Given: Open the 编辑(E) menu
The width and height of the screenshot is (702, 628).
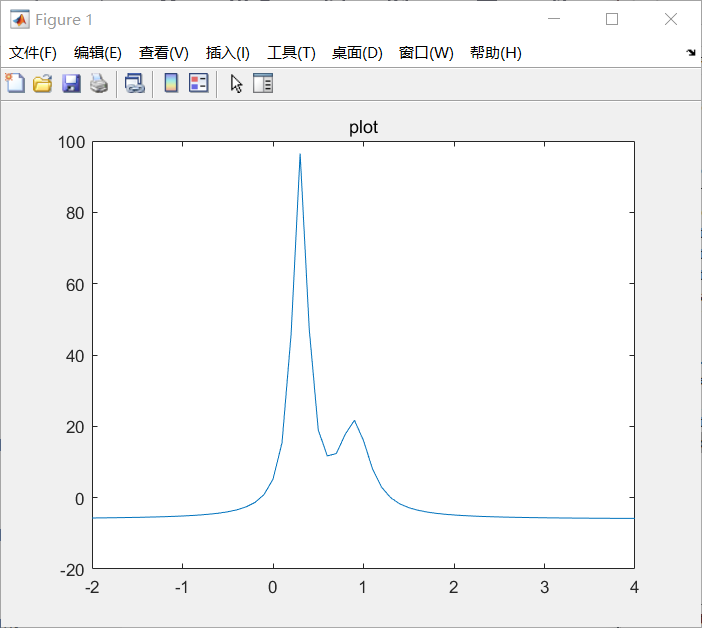Looking at the screenshot, I should [x=98, y=53].
